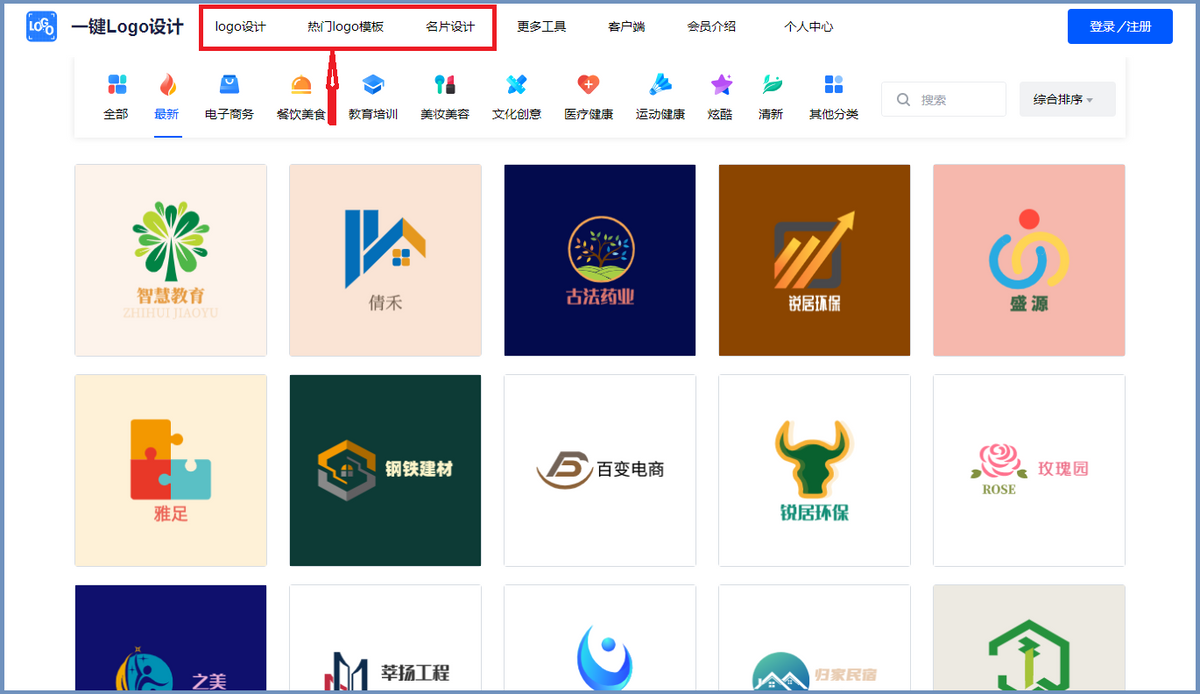
Task: Open the green hexagon house logo template
Action: click(1029, 638)
